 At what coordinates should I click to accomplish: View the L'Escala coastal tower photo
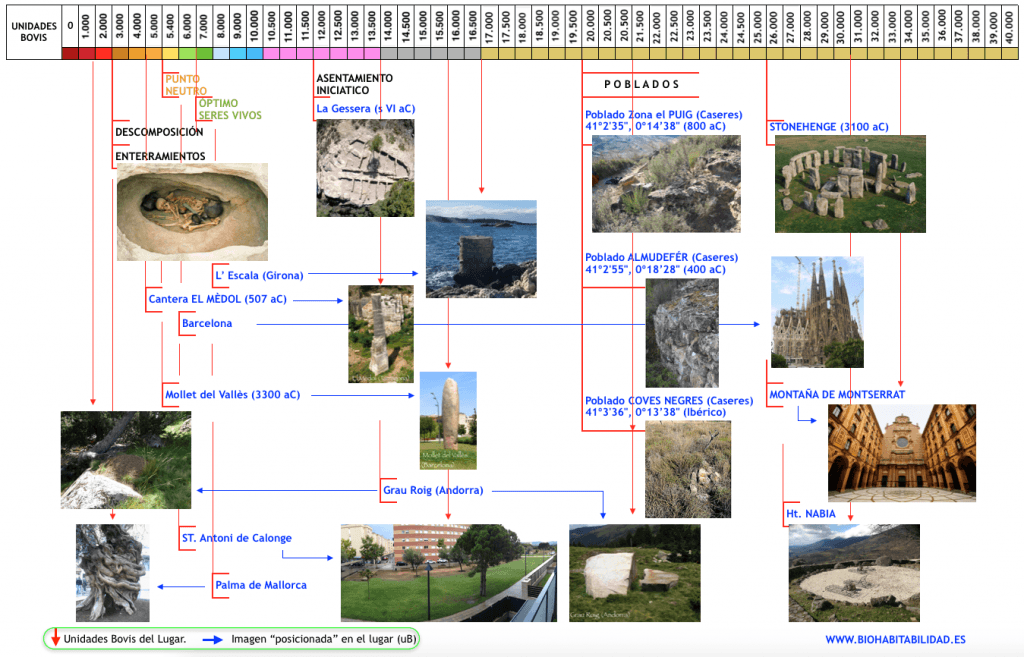[x=481, y=249]
